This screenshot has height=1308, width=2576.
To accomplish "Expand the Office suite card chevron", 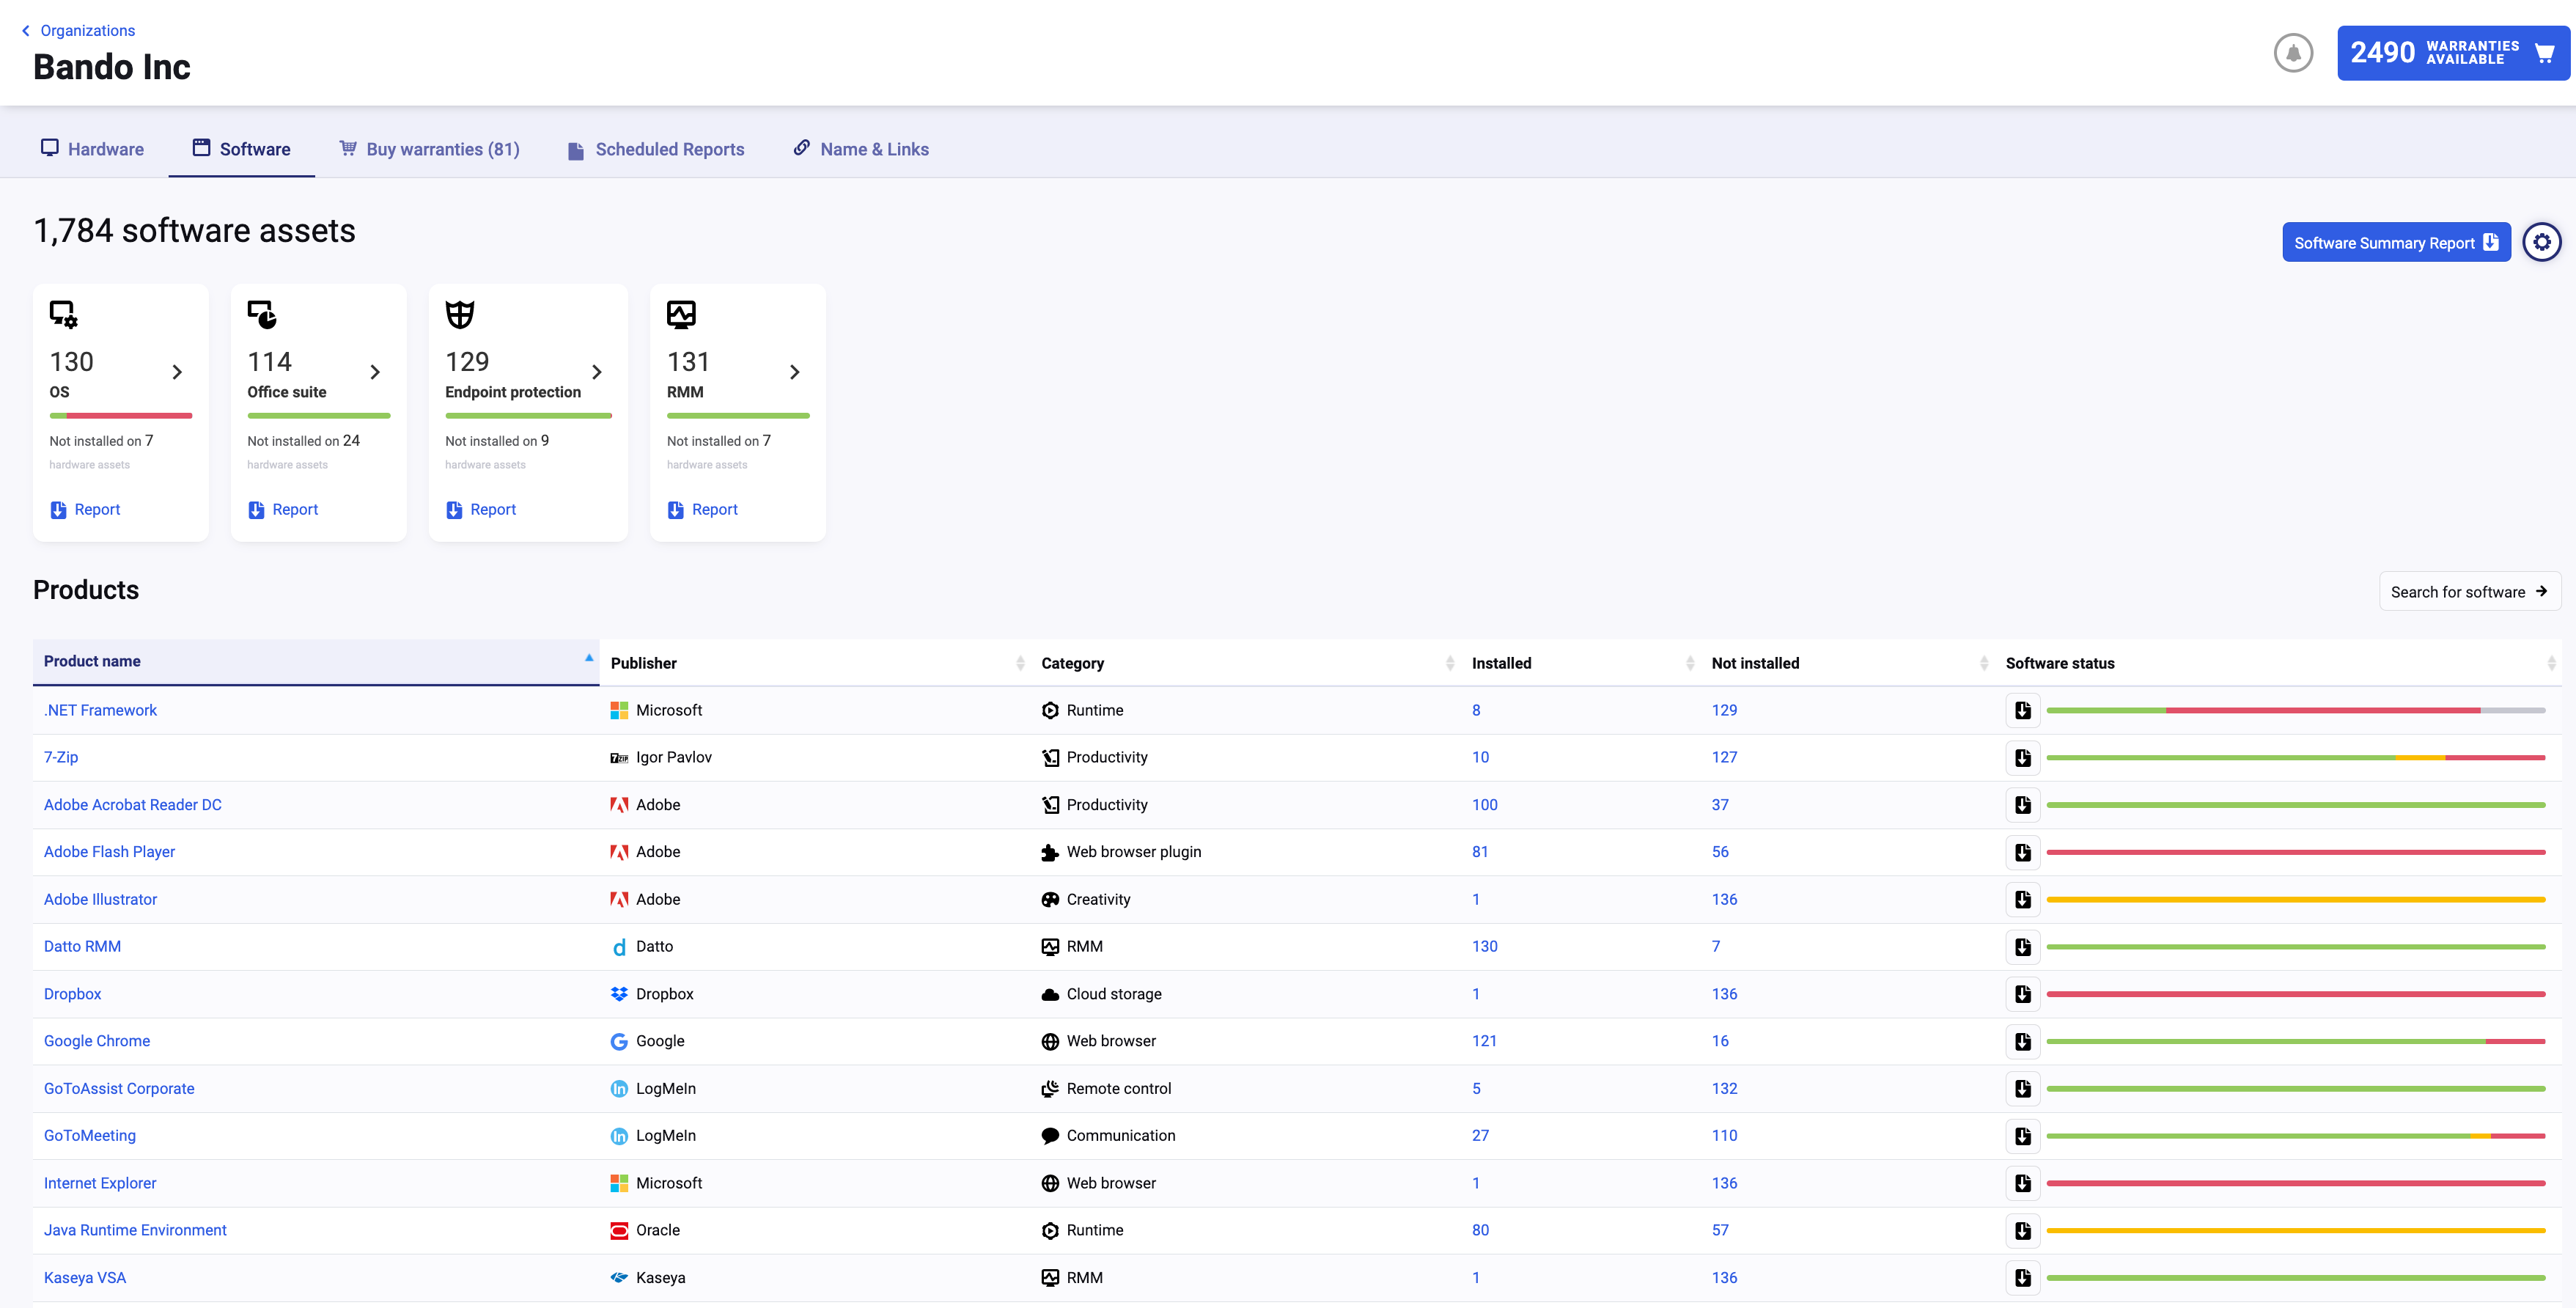I will [375, 372].
